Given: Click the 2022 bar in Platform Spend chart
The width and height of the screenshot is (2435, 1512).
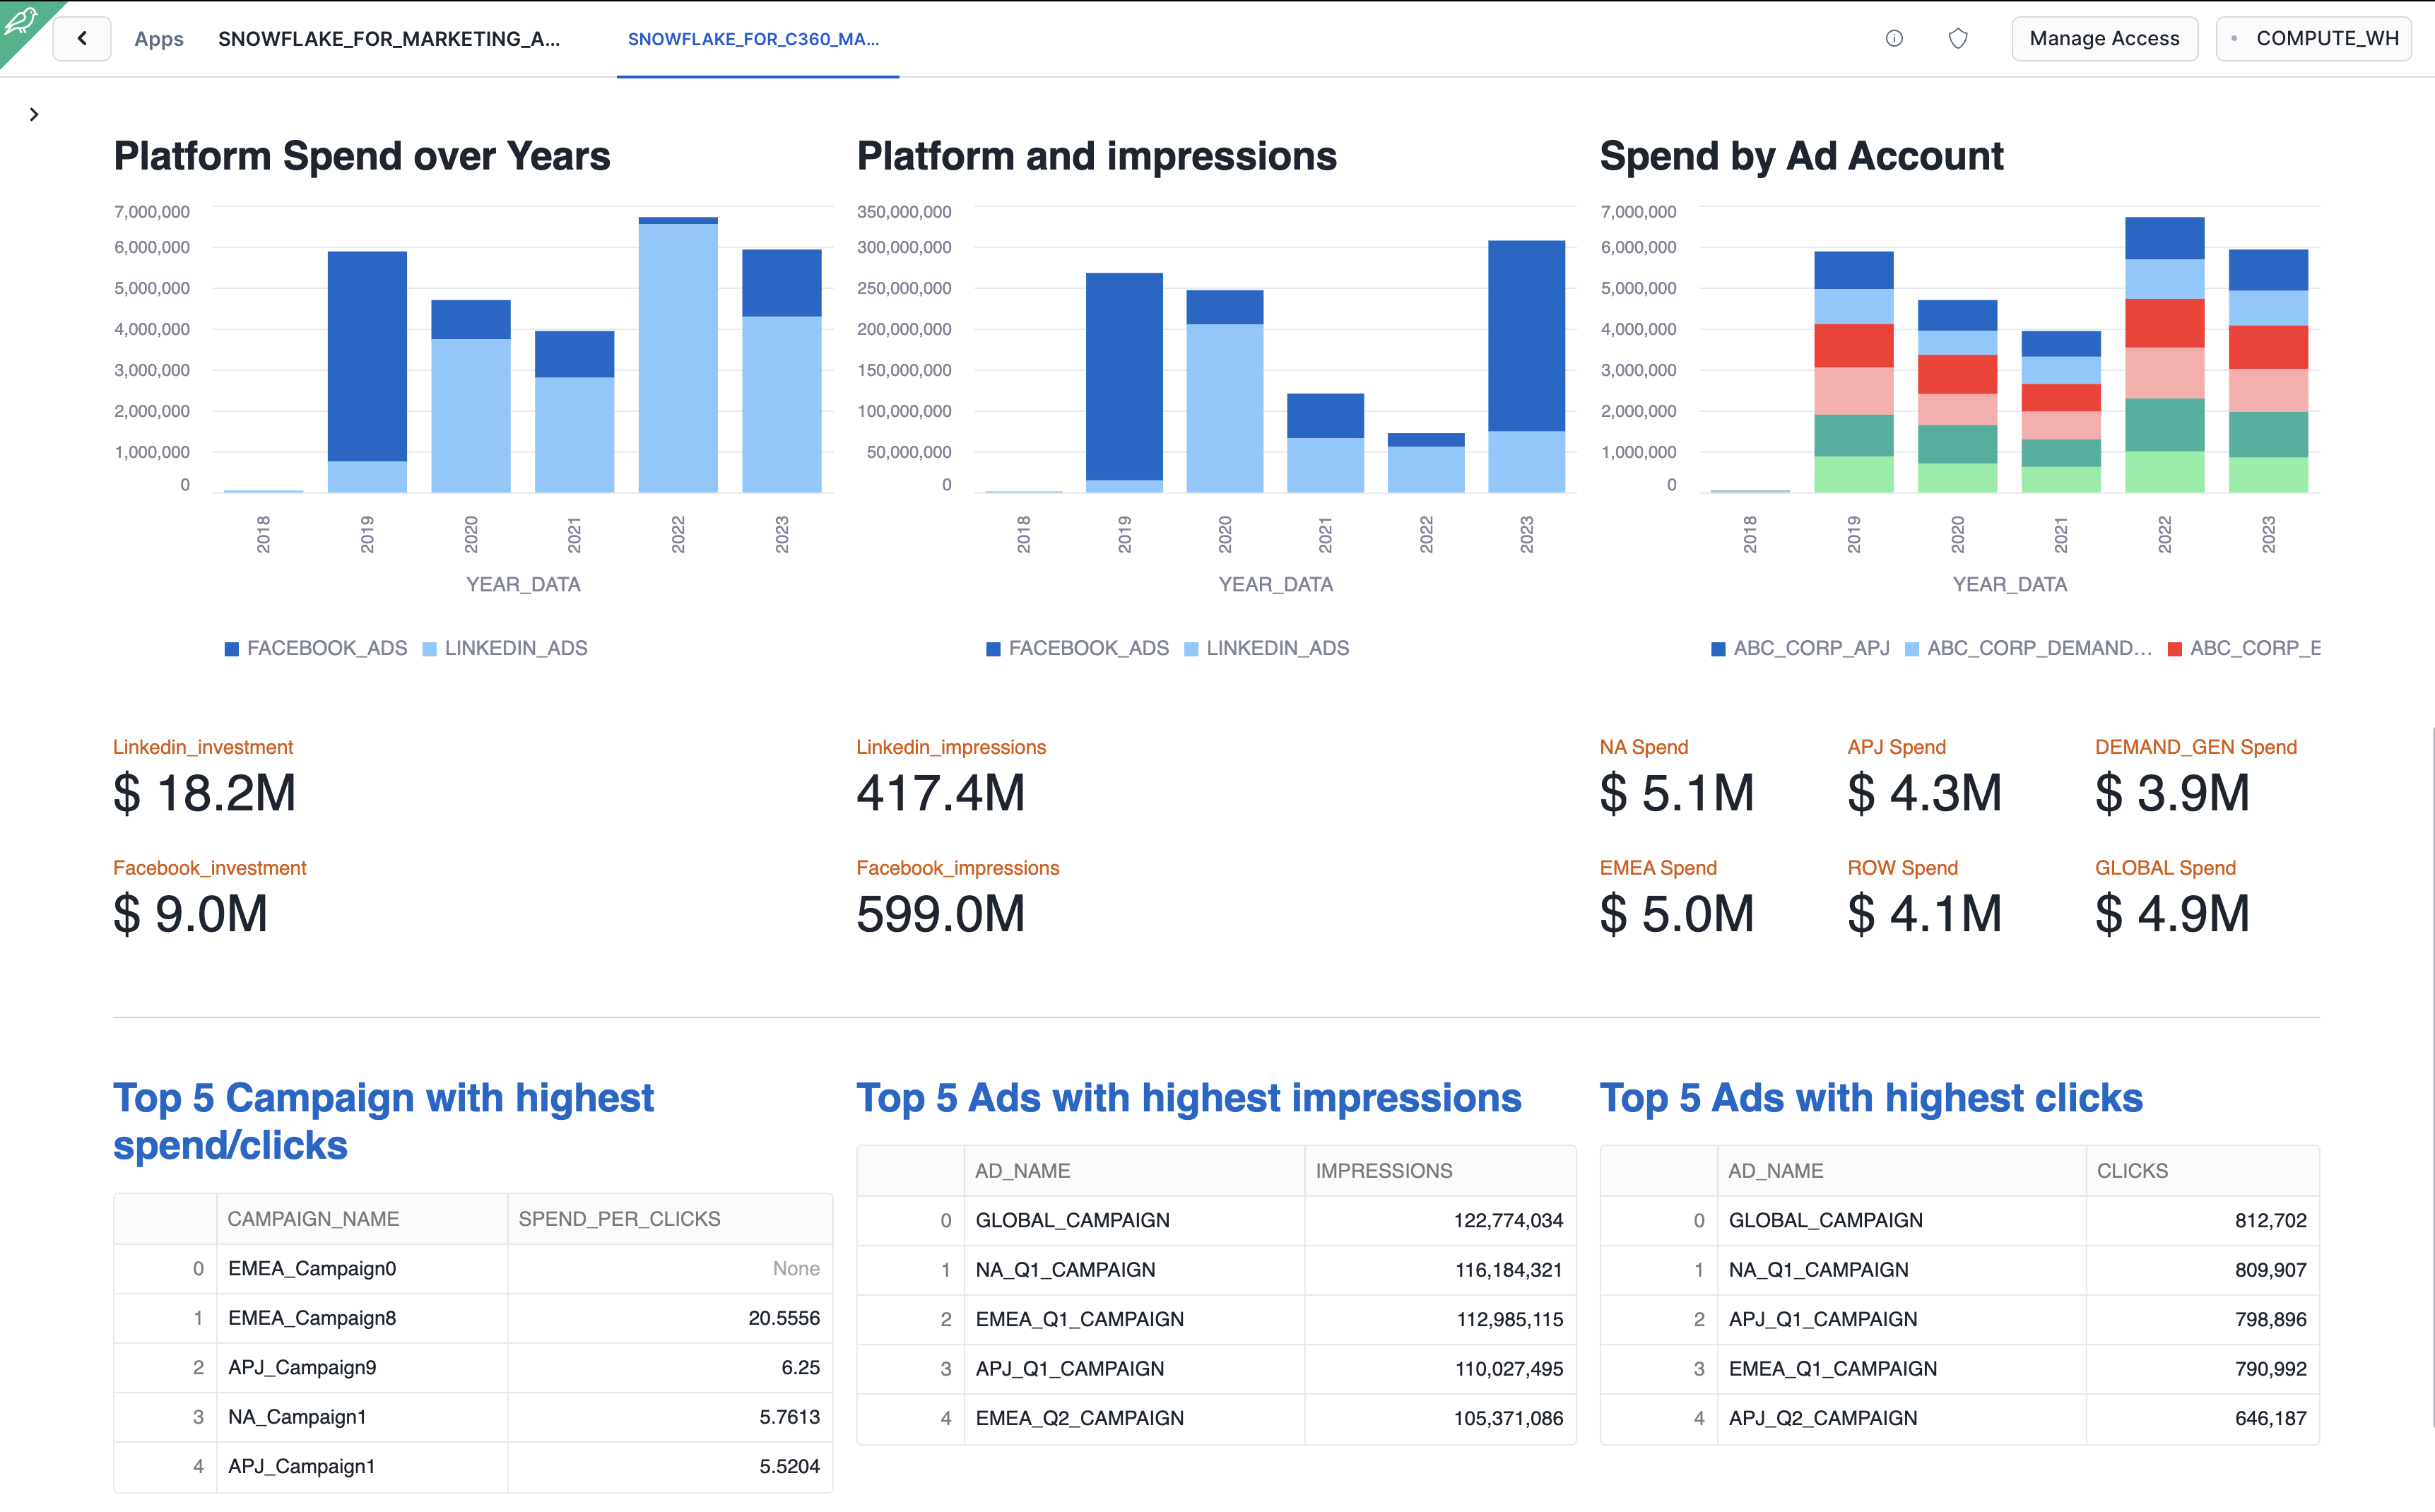Looking at the screenshot, I should (678, 355).
